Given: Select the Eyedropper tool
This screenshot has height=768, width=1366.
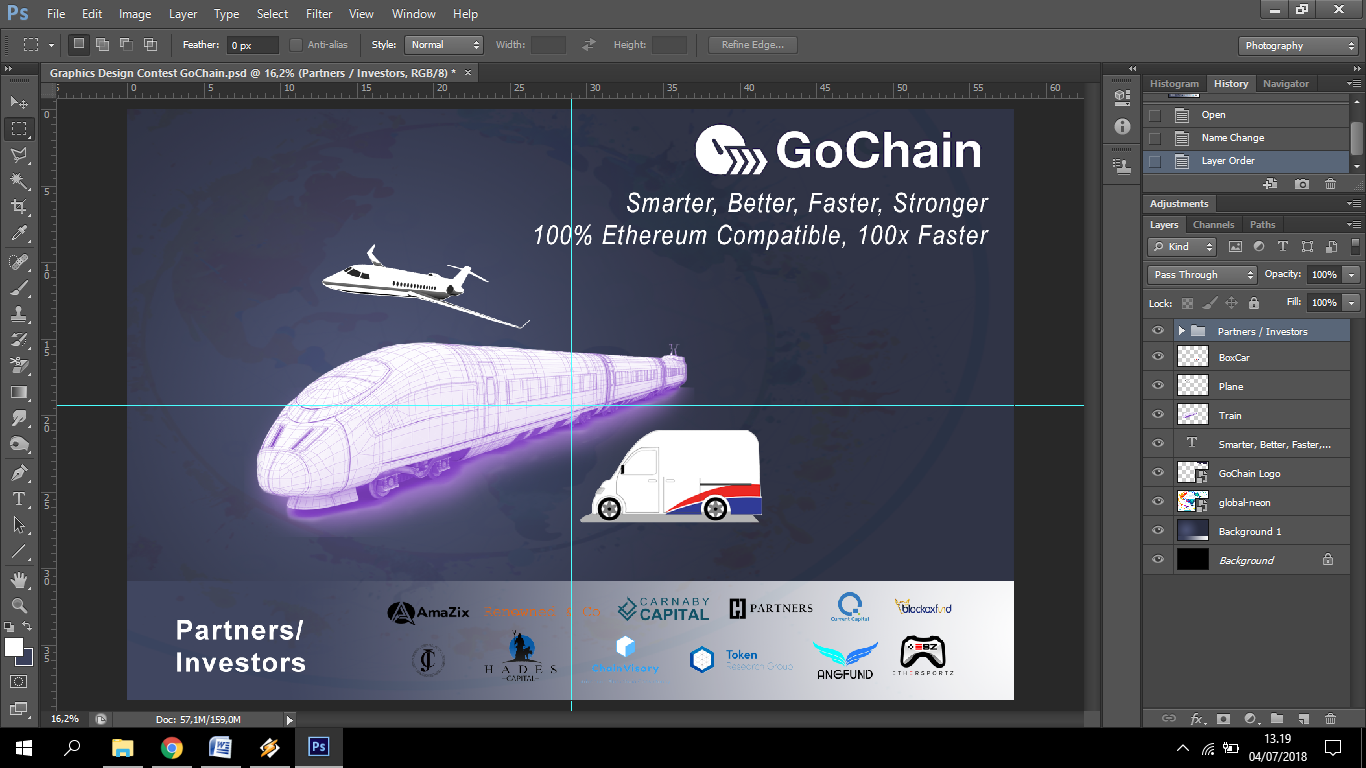Looking at the screenshot, I should point(19,233).
